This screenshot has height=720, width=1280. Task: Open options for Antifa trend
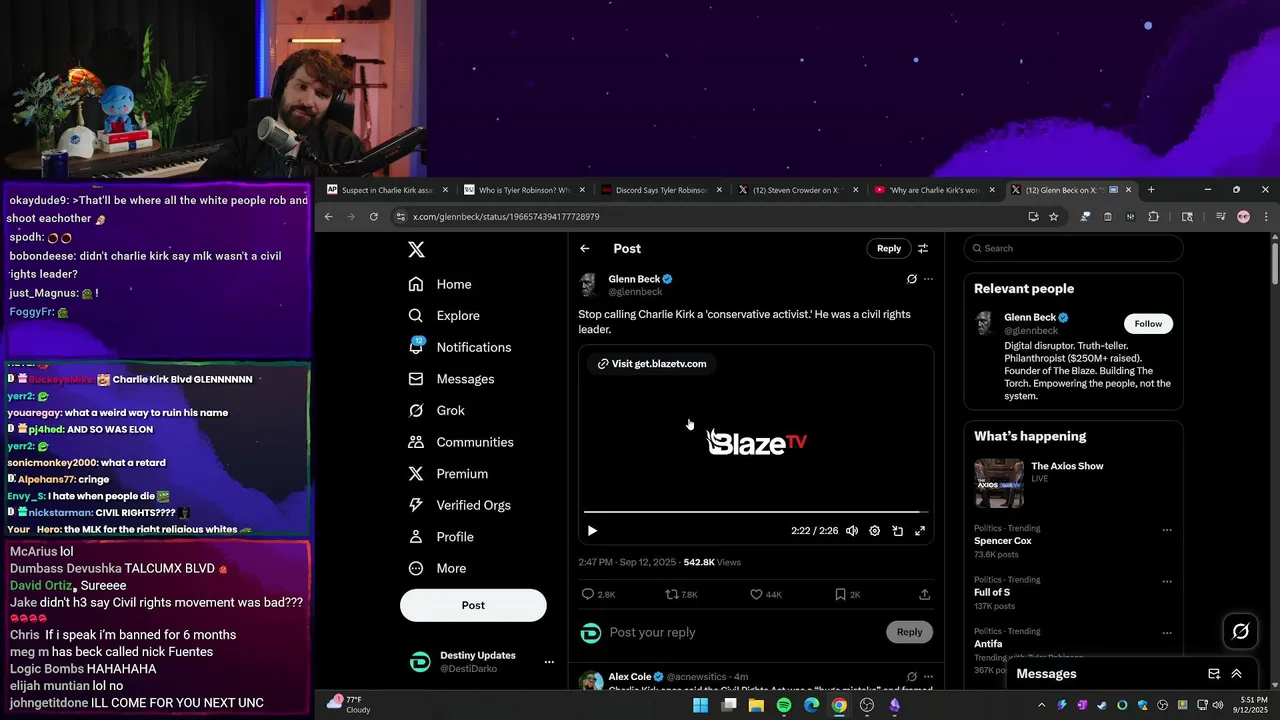[1166, 633]
